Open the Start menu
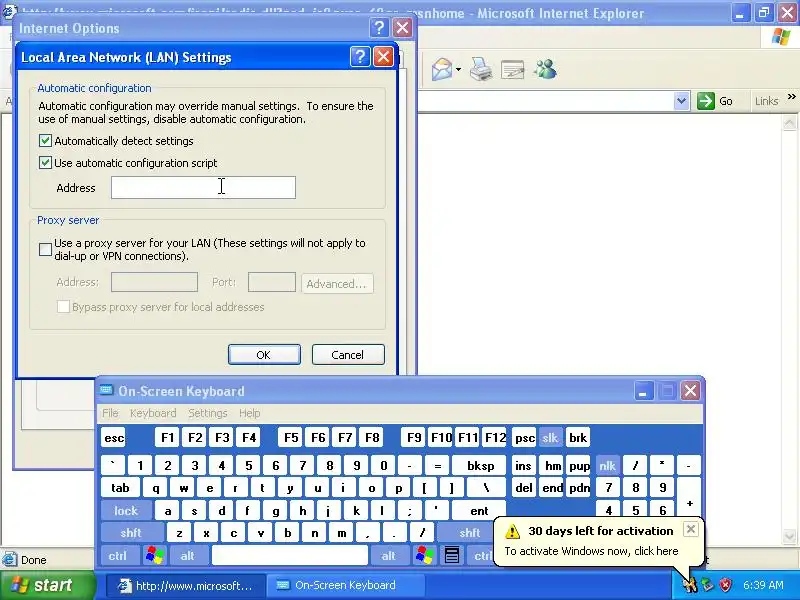 click(47, 585)
